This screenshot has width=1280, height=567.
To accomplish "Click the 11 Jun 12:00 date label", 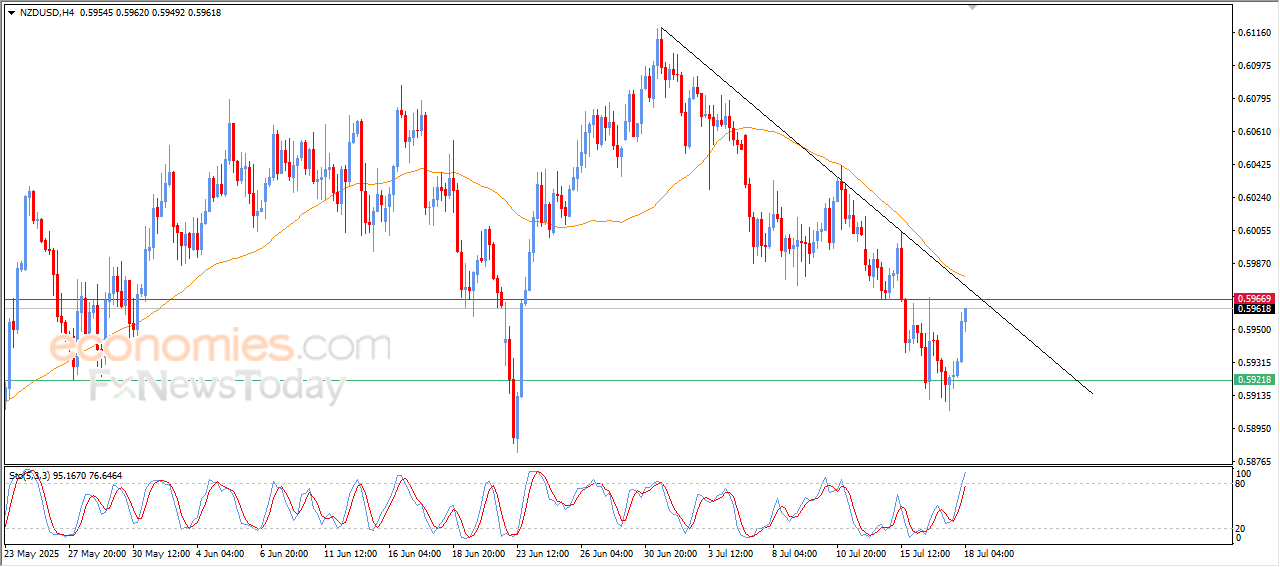I will click(x=352, y=553).
